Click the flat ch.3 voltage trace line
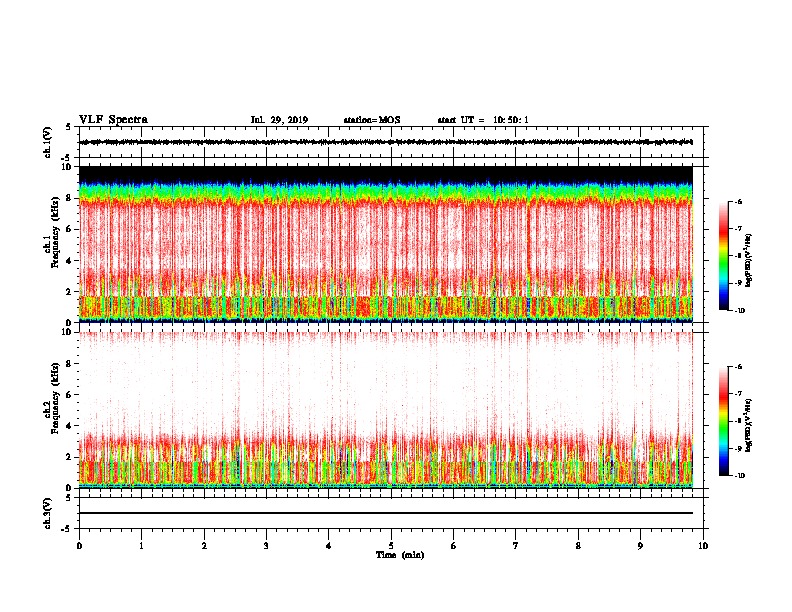 click(386, 513)
